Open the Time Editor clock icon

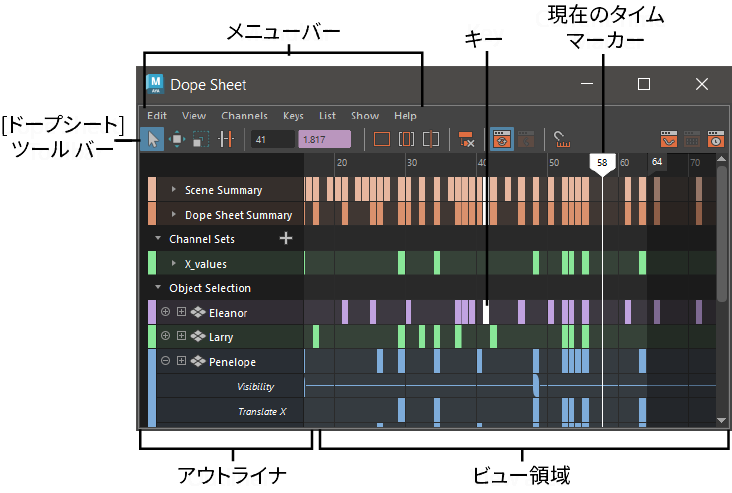click(x=715, y=139)
